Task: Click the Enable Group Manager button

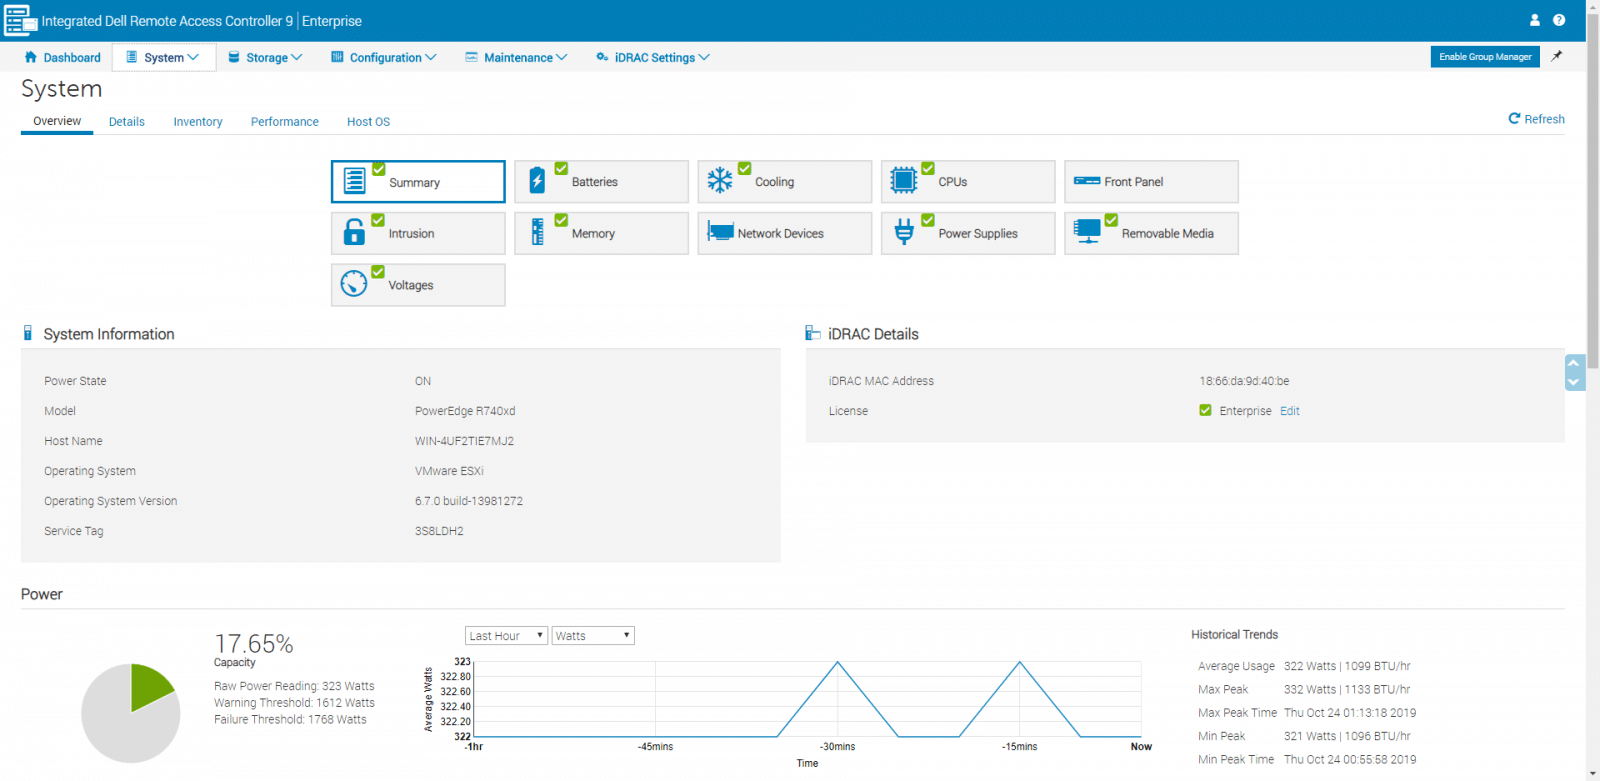Action: [1485, 57]
